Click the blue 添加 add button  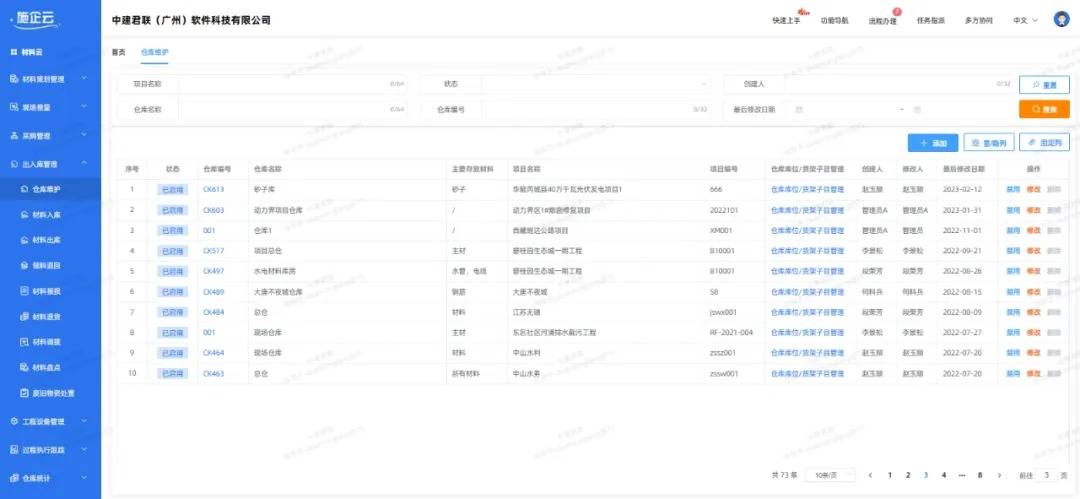point(933,143)
